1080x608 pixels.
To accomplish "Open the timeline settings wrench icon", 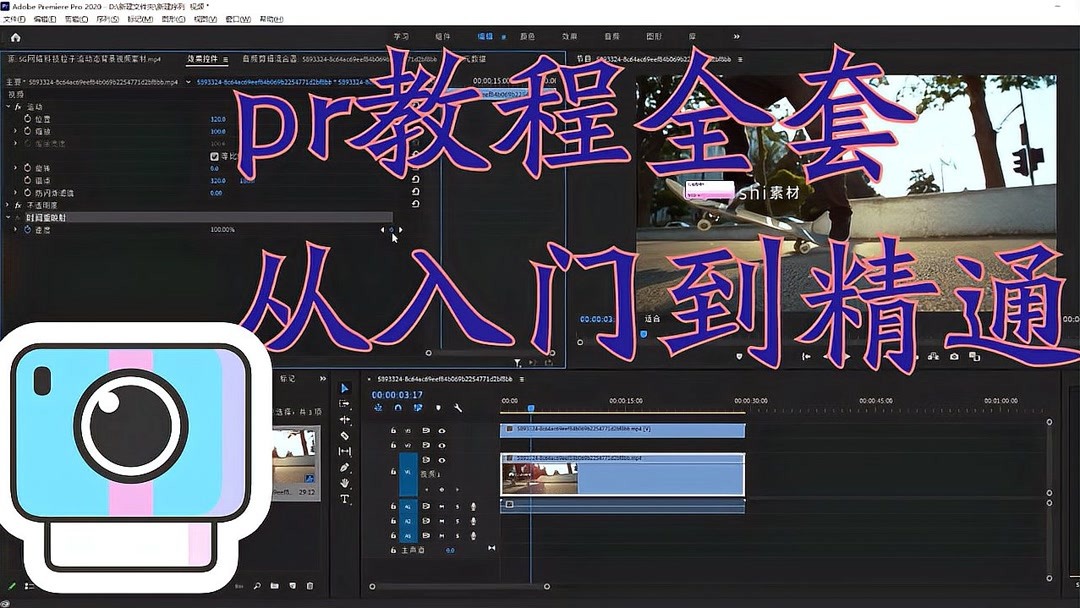I will 459,406.
